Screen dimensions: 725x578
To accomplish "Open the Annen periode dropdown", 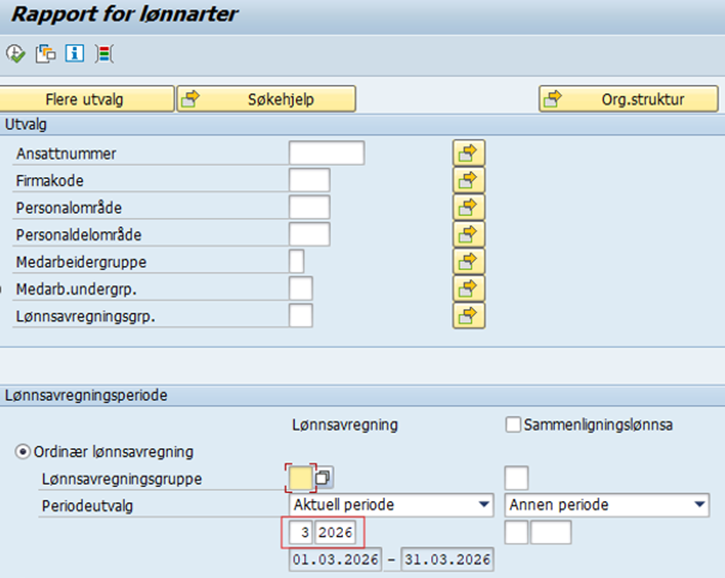I will [607, 504].
